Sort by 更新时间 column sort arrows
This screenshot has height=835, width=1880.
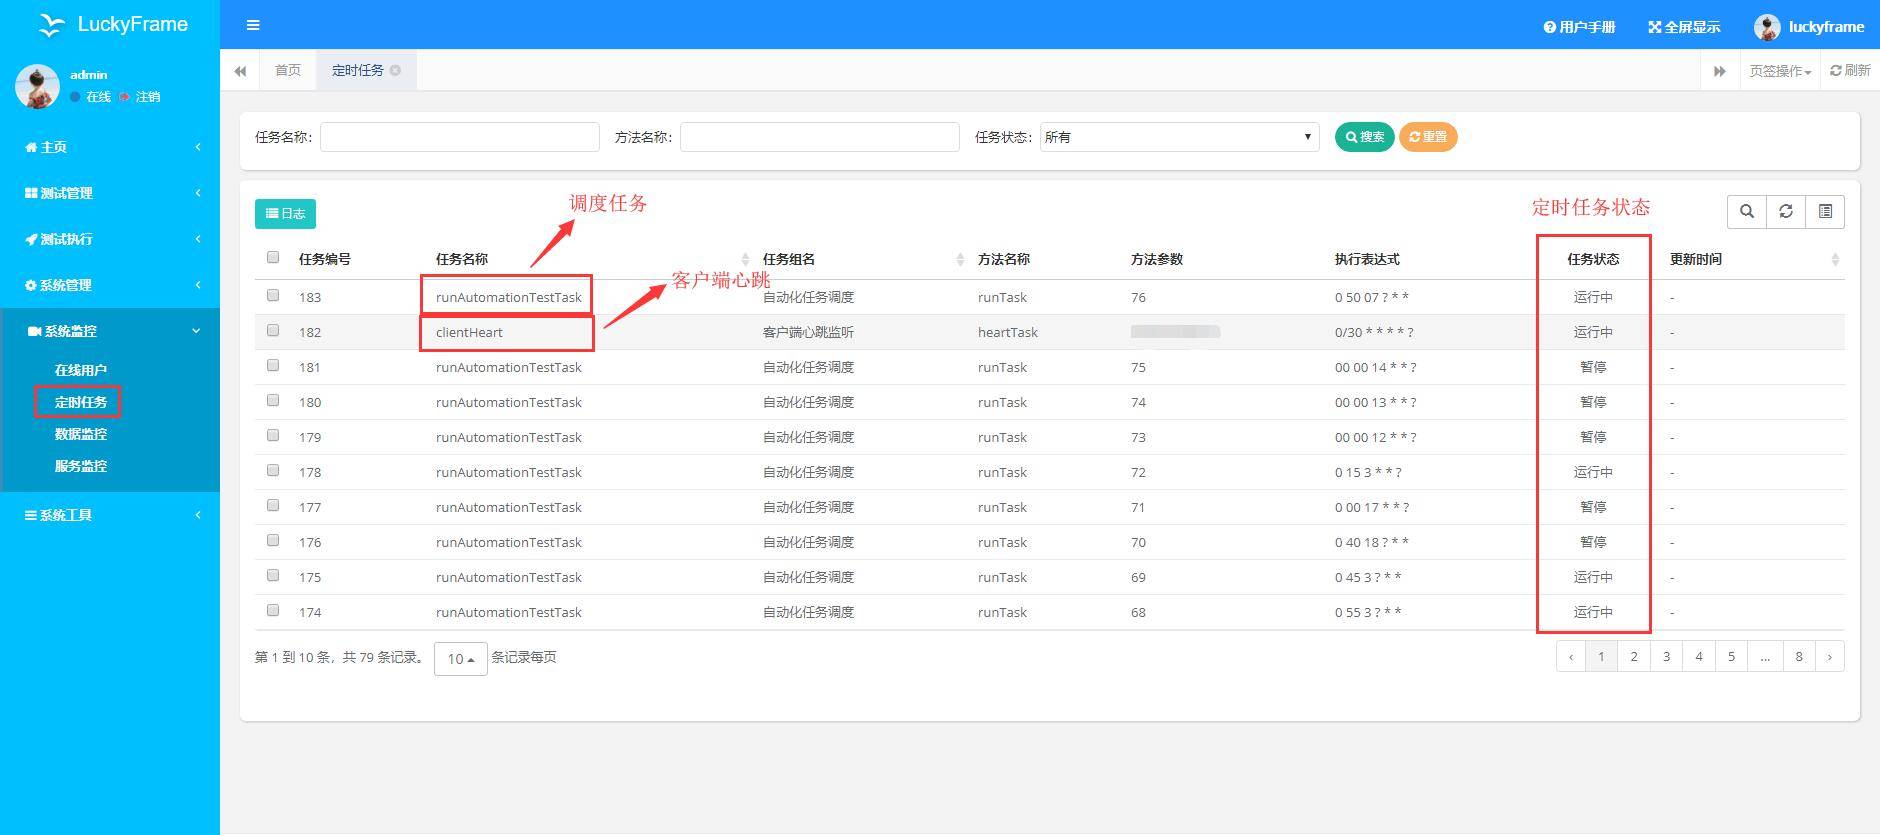point(1835,259)
